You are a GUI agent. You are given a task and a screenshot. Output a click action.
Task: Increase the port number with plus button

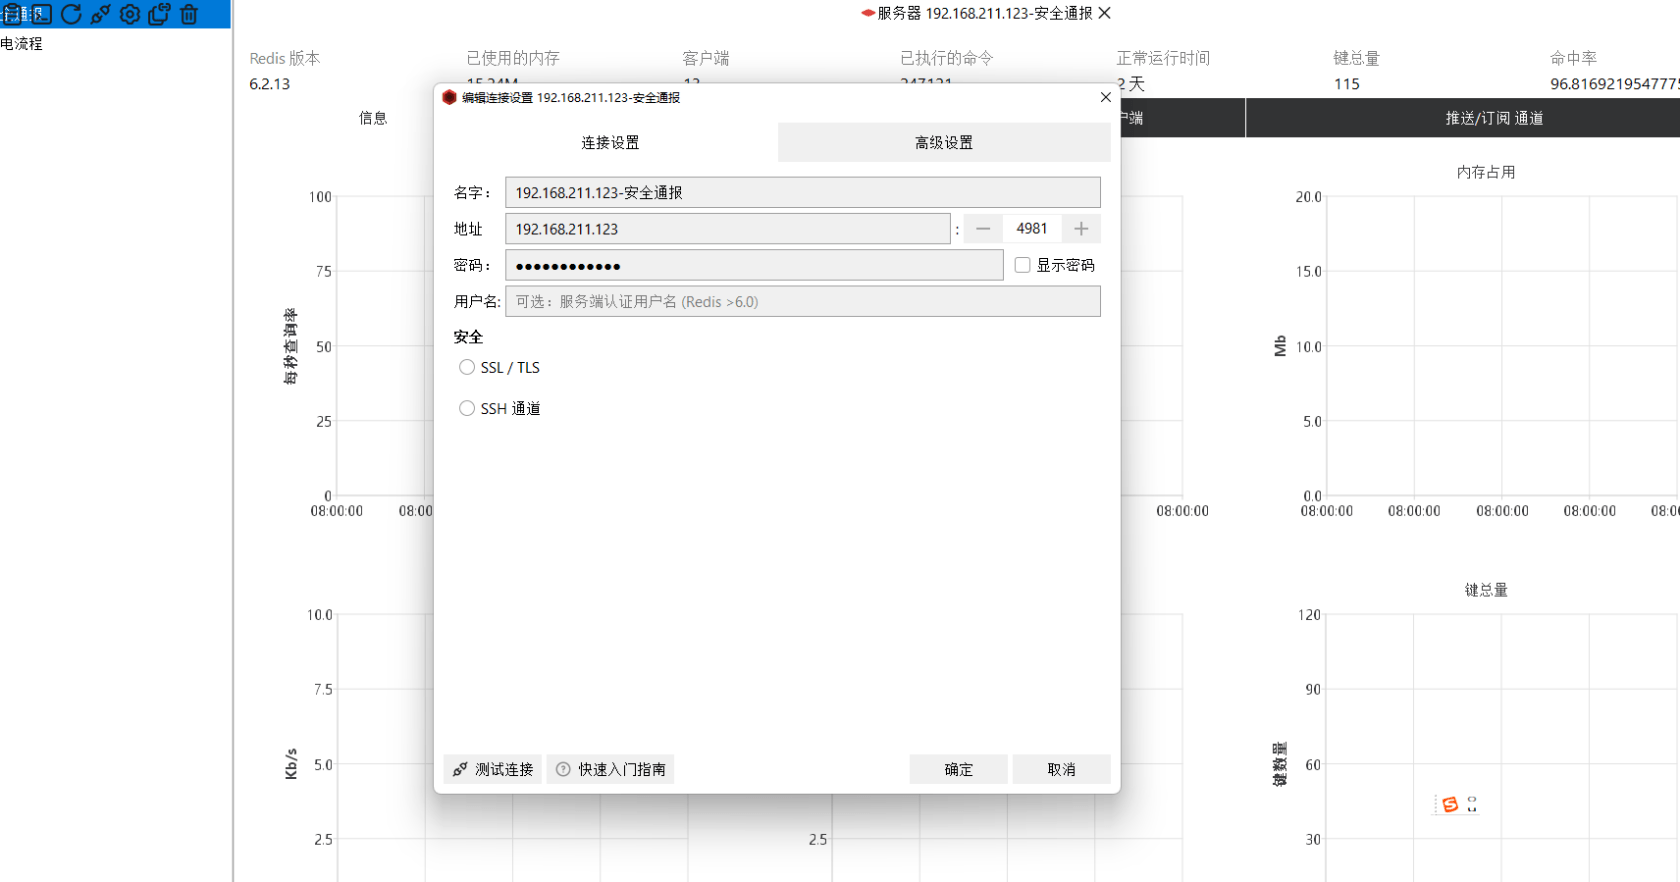click(1081, 229)
